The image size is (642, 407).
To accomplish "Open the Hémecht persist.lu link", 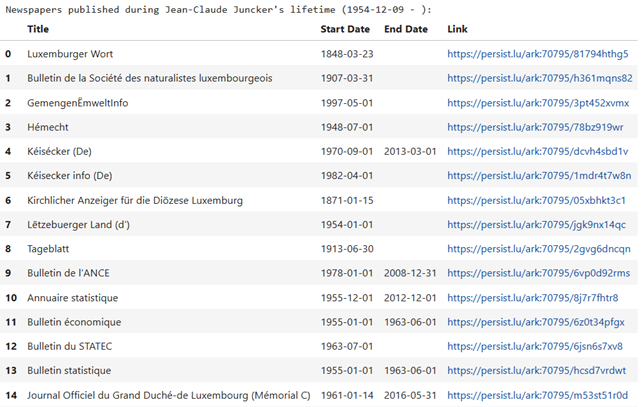I will (x=535, y=127).
